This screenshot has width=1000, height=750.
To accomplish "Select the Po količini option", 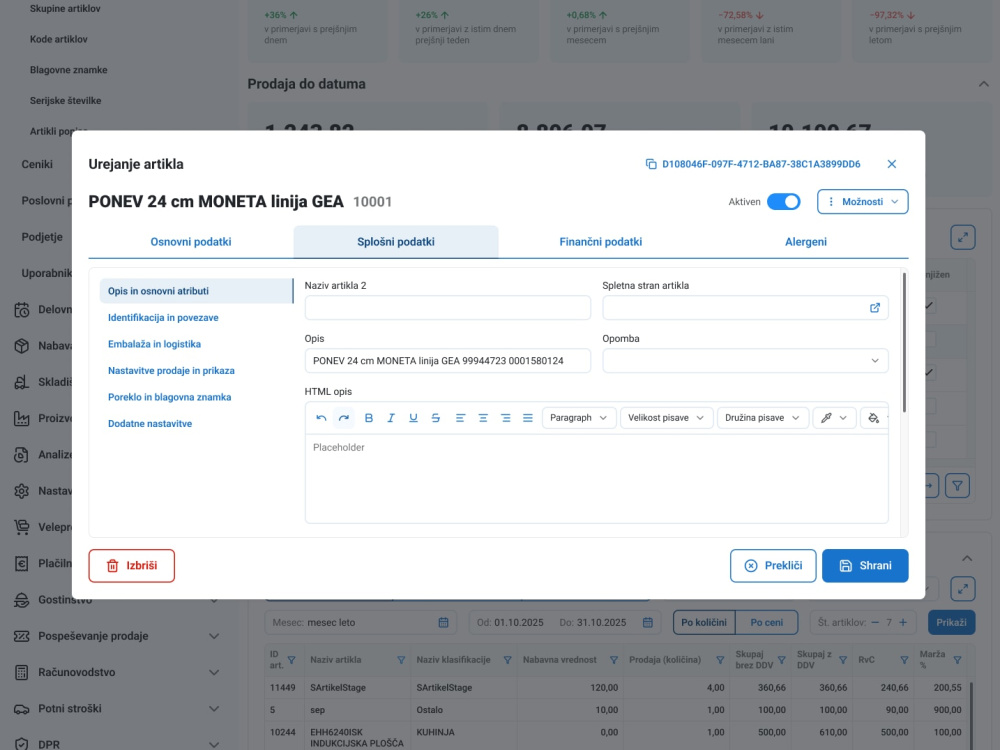I will (703, 622).
